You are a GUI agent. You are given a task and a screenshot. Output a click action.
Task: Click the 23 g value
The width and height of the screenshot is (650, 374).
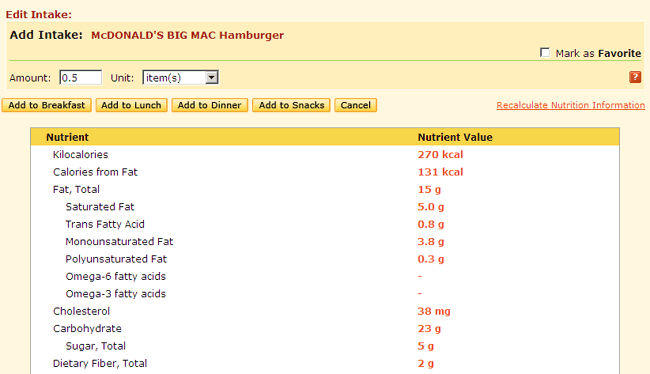pos(429,329)
